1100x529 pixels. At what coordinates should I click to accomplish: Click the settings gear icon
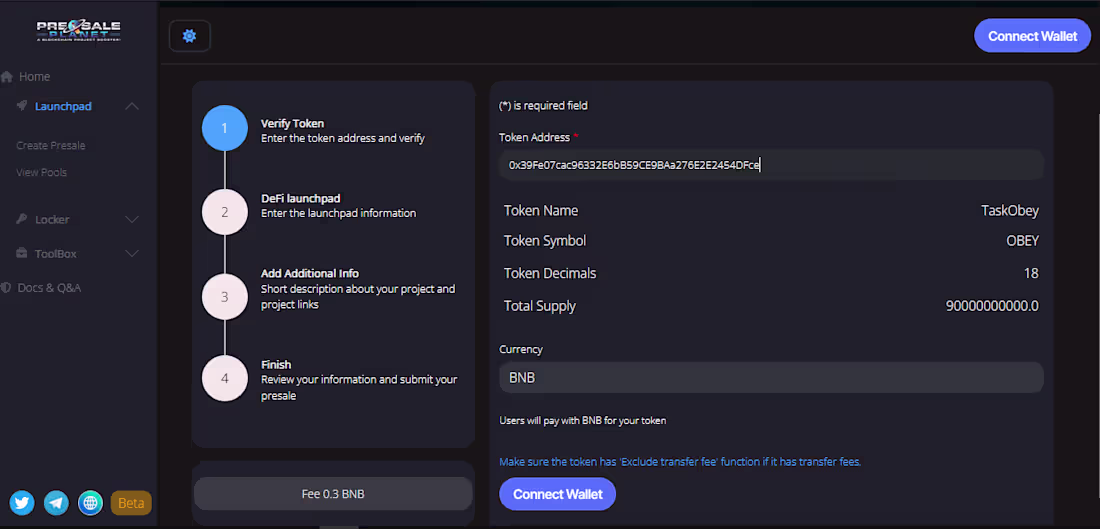tap(189, 36)
